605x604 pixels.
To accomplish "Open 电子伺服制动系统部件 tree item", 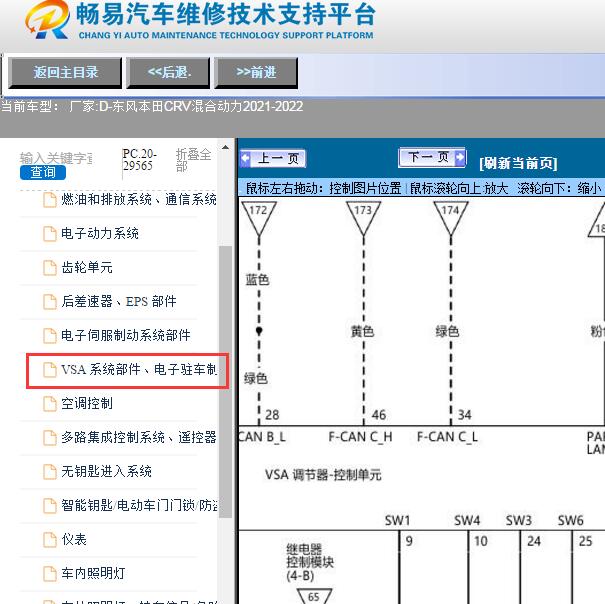I will pos(117,335).
